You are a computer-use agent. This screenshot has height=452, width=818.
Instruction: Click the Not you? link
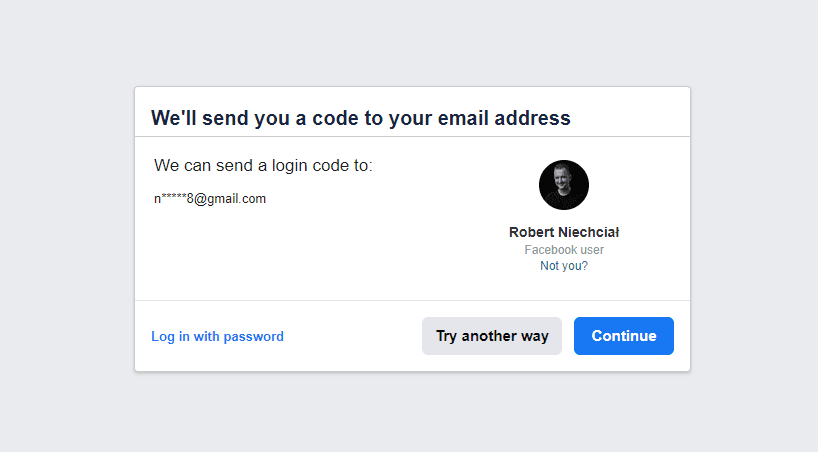[564, 266]
